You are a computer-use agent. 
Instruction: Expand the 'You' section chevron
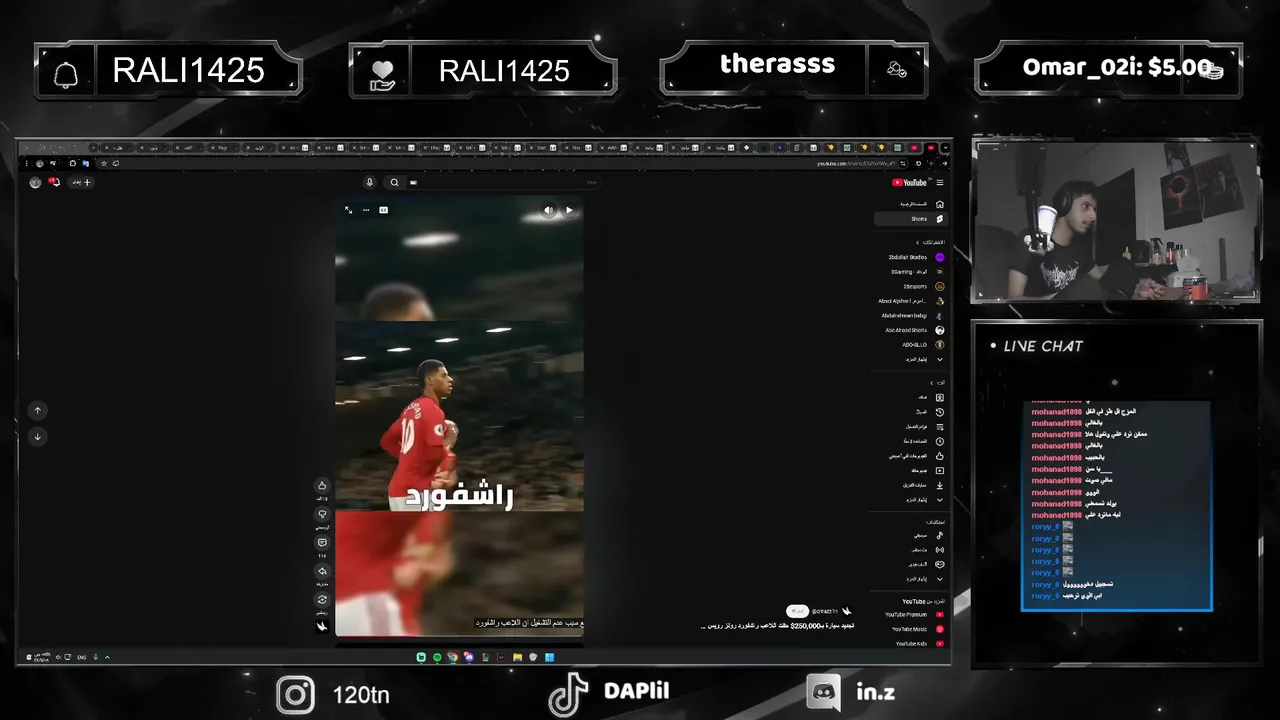[x=931, y=383]
